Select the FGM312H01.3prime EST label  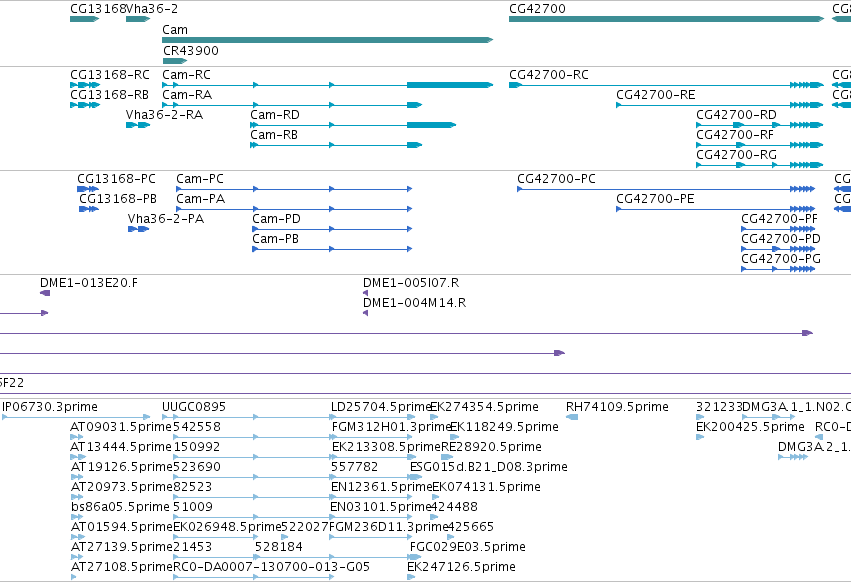point(391,427)
